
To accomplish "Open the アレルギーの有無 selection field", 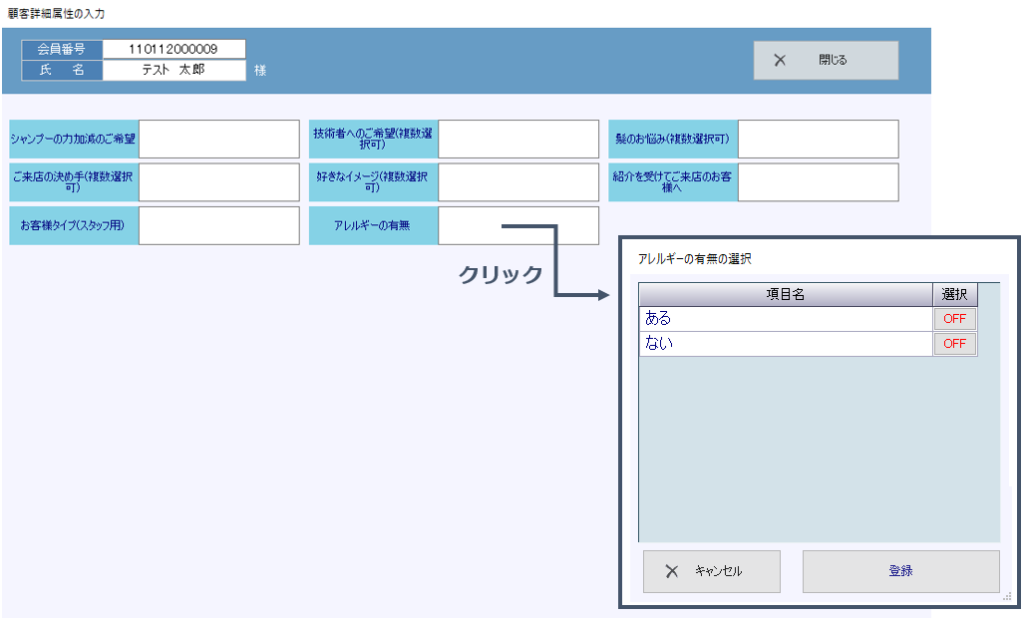I will 518,226.
